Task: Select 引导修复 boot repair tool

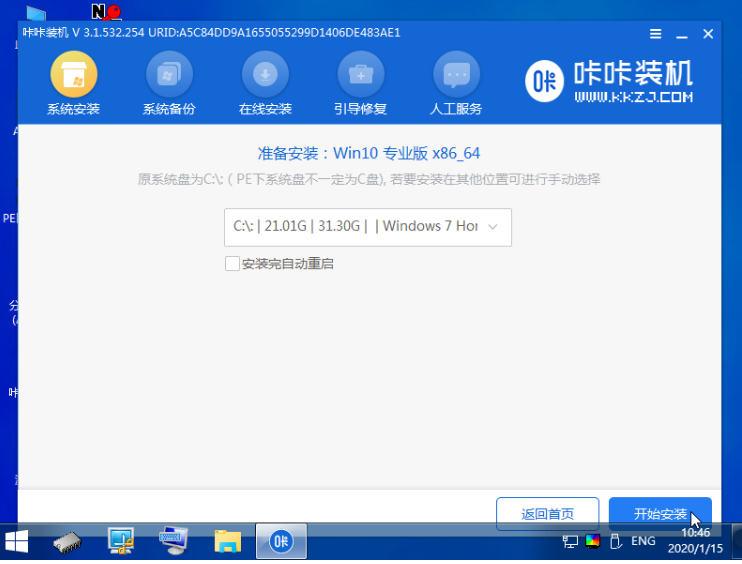Action: 360,84
